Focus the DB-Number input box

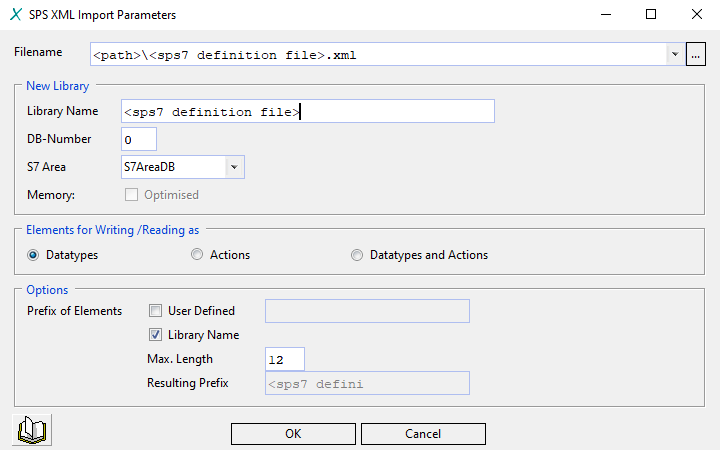click(139, 139)
